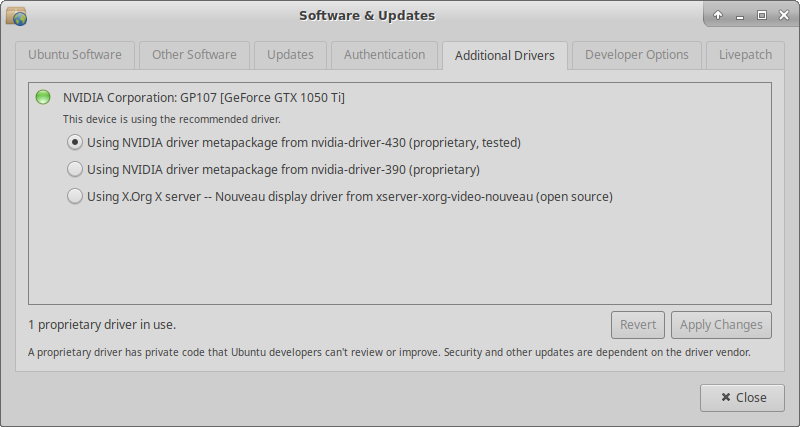The height and width of the screenshot is (427, 800).
Task: Select nvidia-driver-390 proprietary driver option
Action: 75,169
